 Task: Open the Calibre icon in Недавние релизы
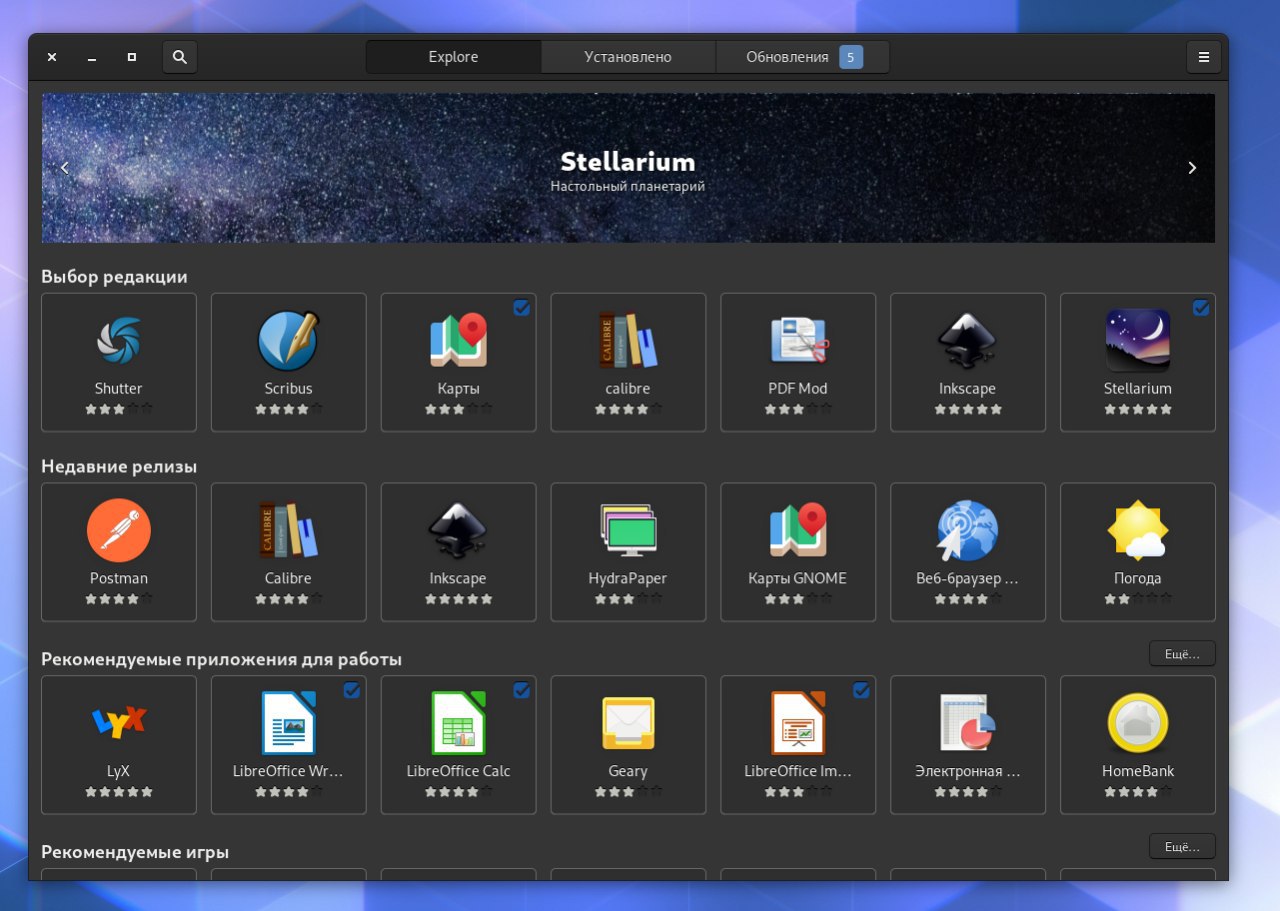pos(288,530)
